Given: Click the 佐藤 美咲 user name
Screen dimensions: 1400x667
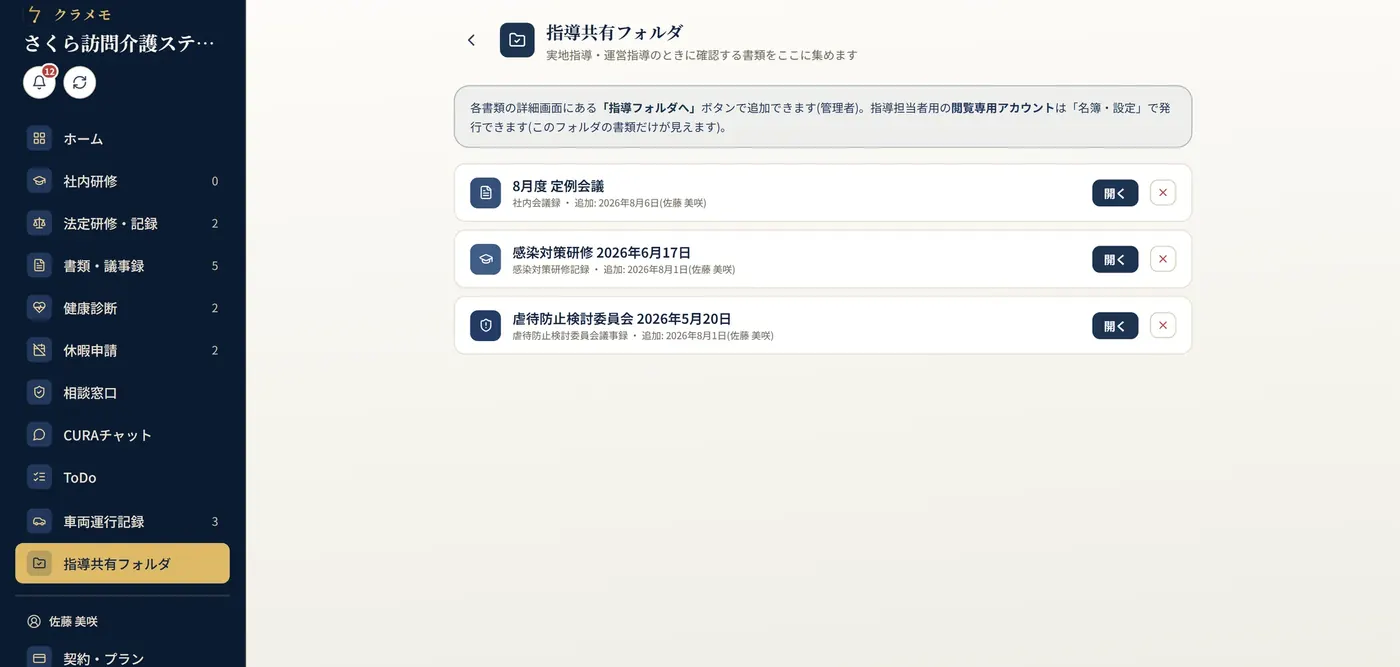Looking at the screenshot, I should point(73,621).
